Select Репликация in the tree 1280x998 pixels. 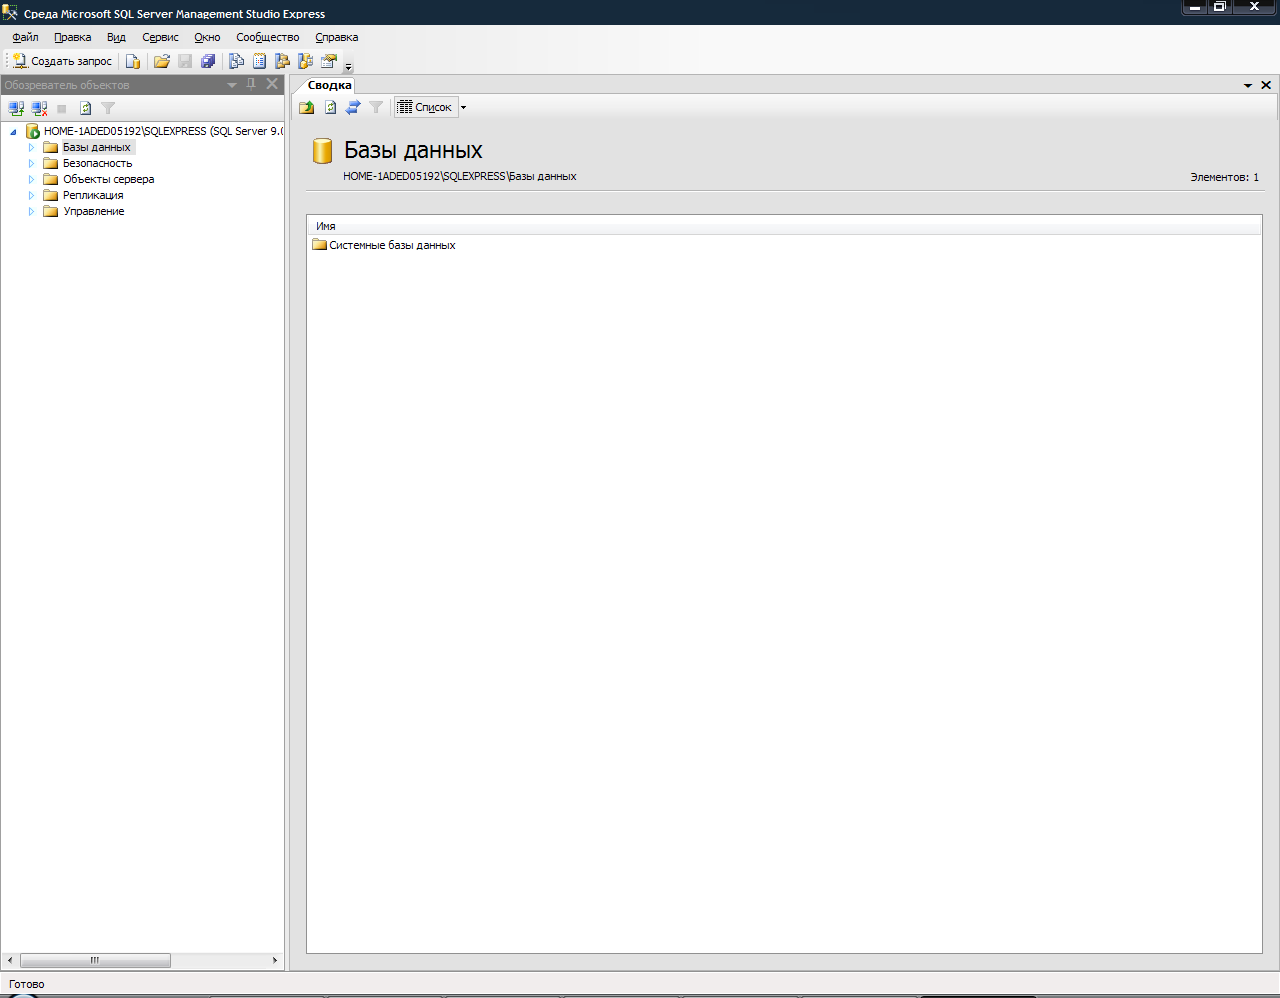point(93,195)
